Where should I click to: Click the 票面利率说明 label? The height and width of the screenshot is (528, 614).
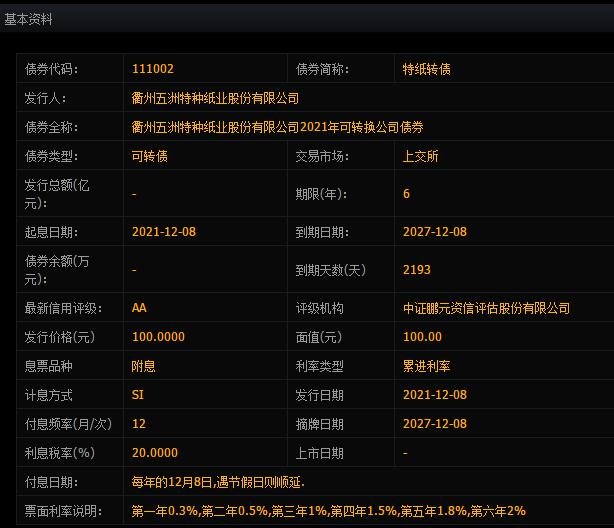63,511
